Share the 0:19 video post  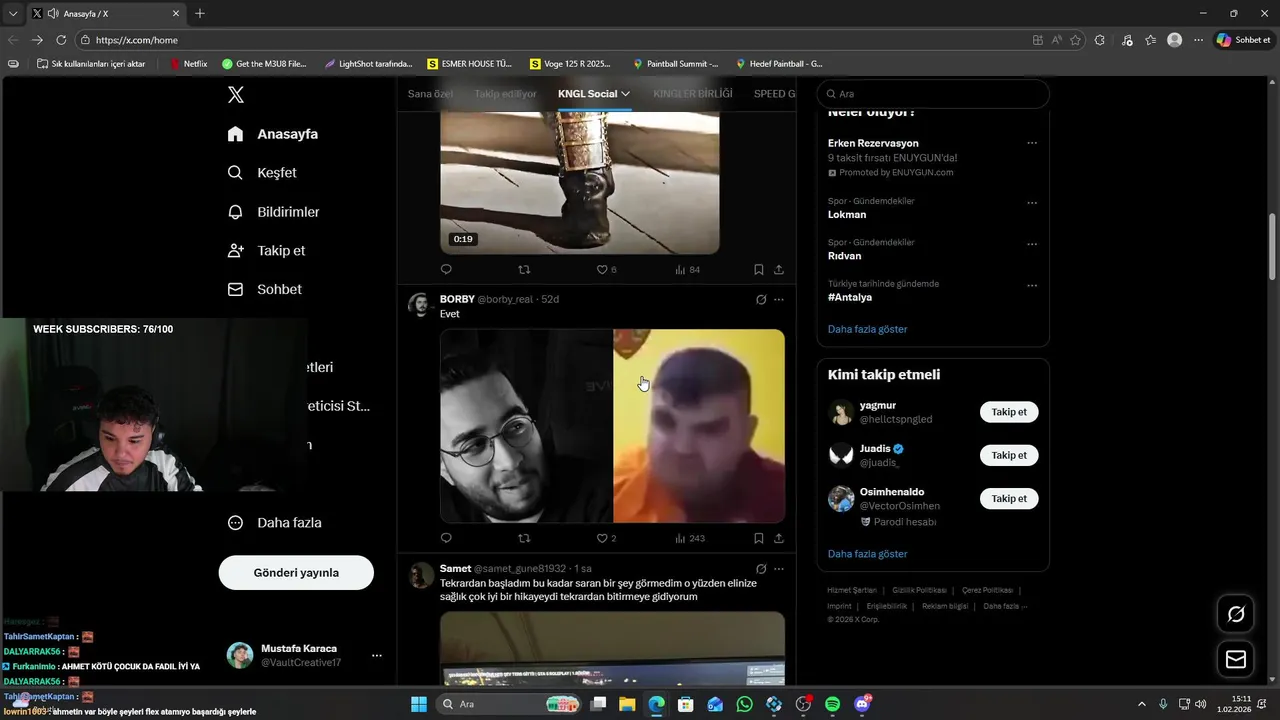[779, 270]
